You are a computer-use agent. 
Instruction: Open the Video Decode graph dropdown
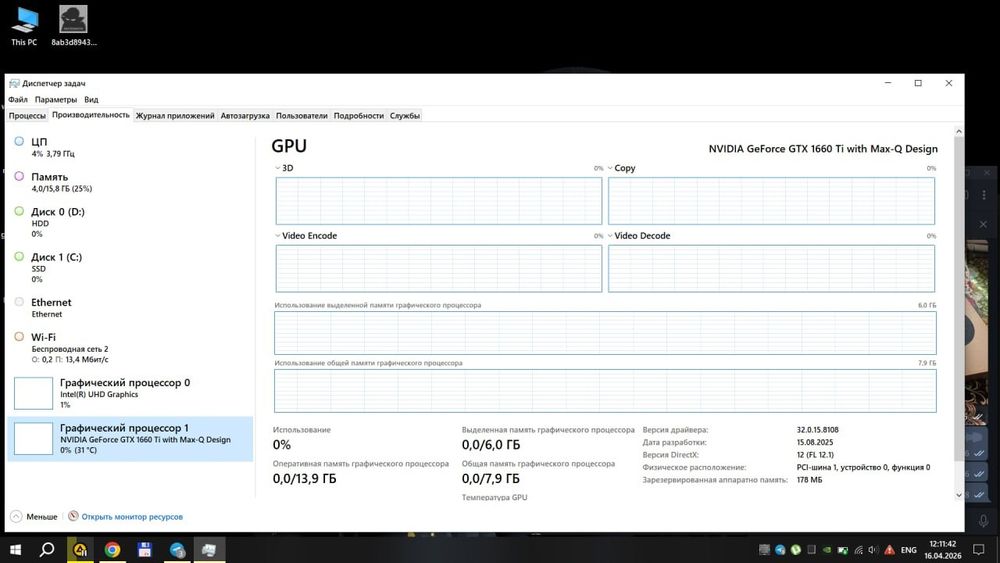click(610, 236)
